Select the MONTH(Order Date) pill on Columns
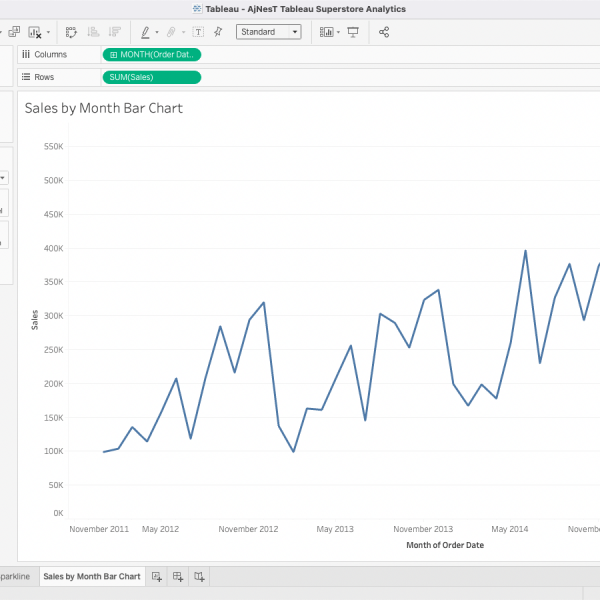The height and width of the screenshot is (600, 600). point(151,54)
